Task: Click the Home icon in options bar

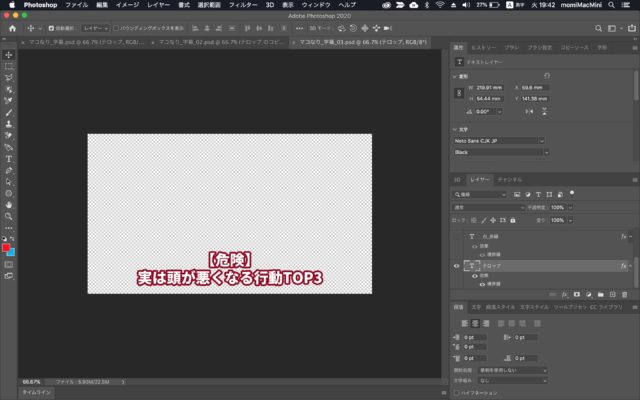Action: coord(10,29)
